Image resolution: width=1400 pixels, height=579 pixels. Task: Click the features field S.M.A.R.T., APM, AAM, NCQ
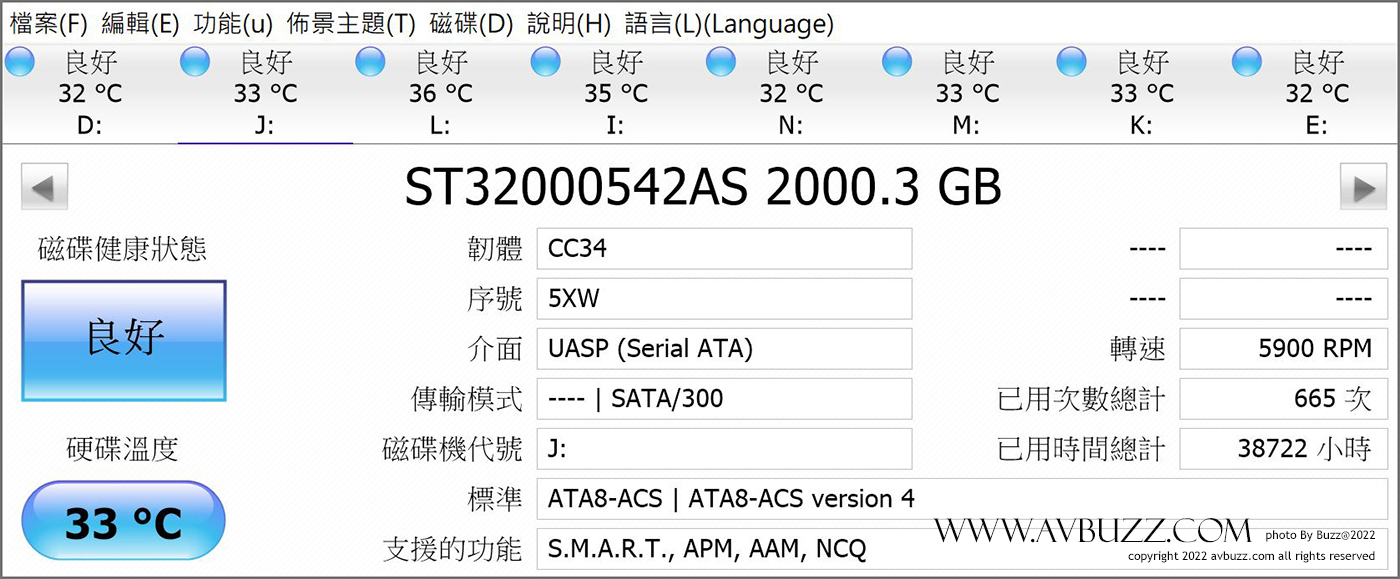[962, 549]
